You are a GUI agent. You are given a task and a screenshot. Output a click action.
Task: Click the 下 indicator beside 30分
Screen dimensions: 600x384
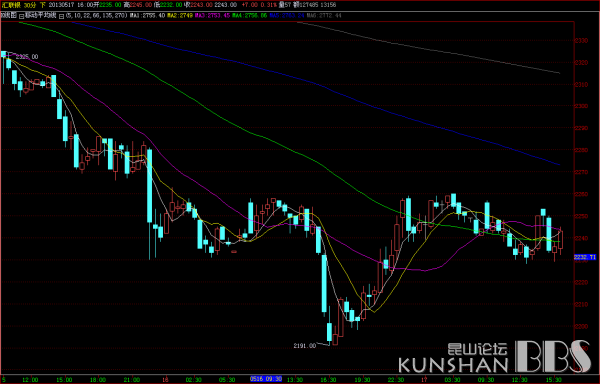[42, 5]
